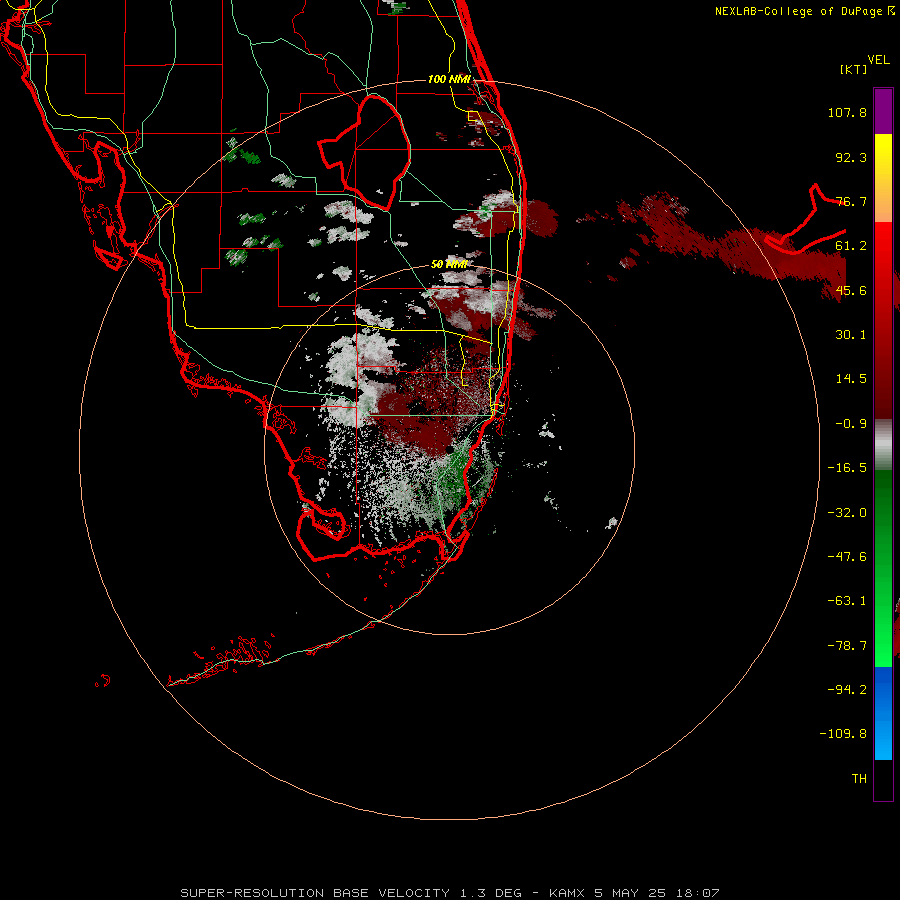This screenshot has height=900, width=900.
Task: Select the 45.6 velocity scale label
Action: (x=851, y=290)
